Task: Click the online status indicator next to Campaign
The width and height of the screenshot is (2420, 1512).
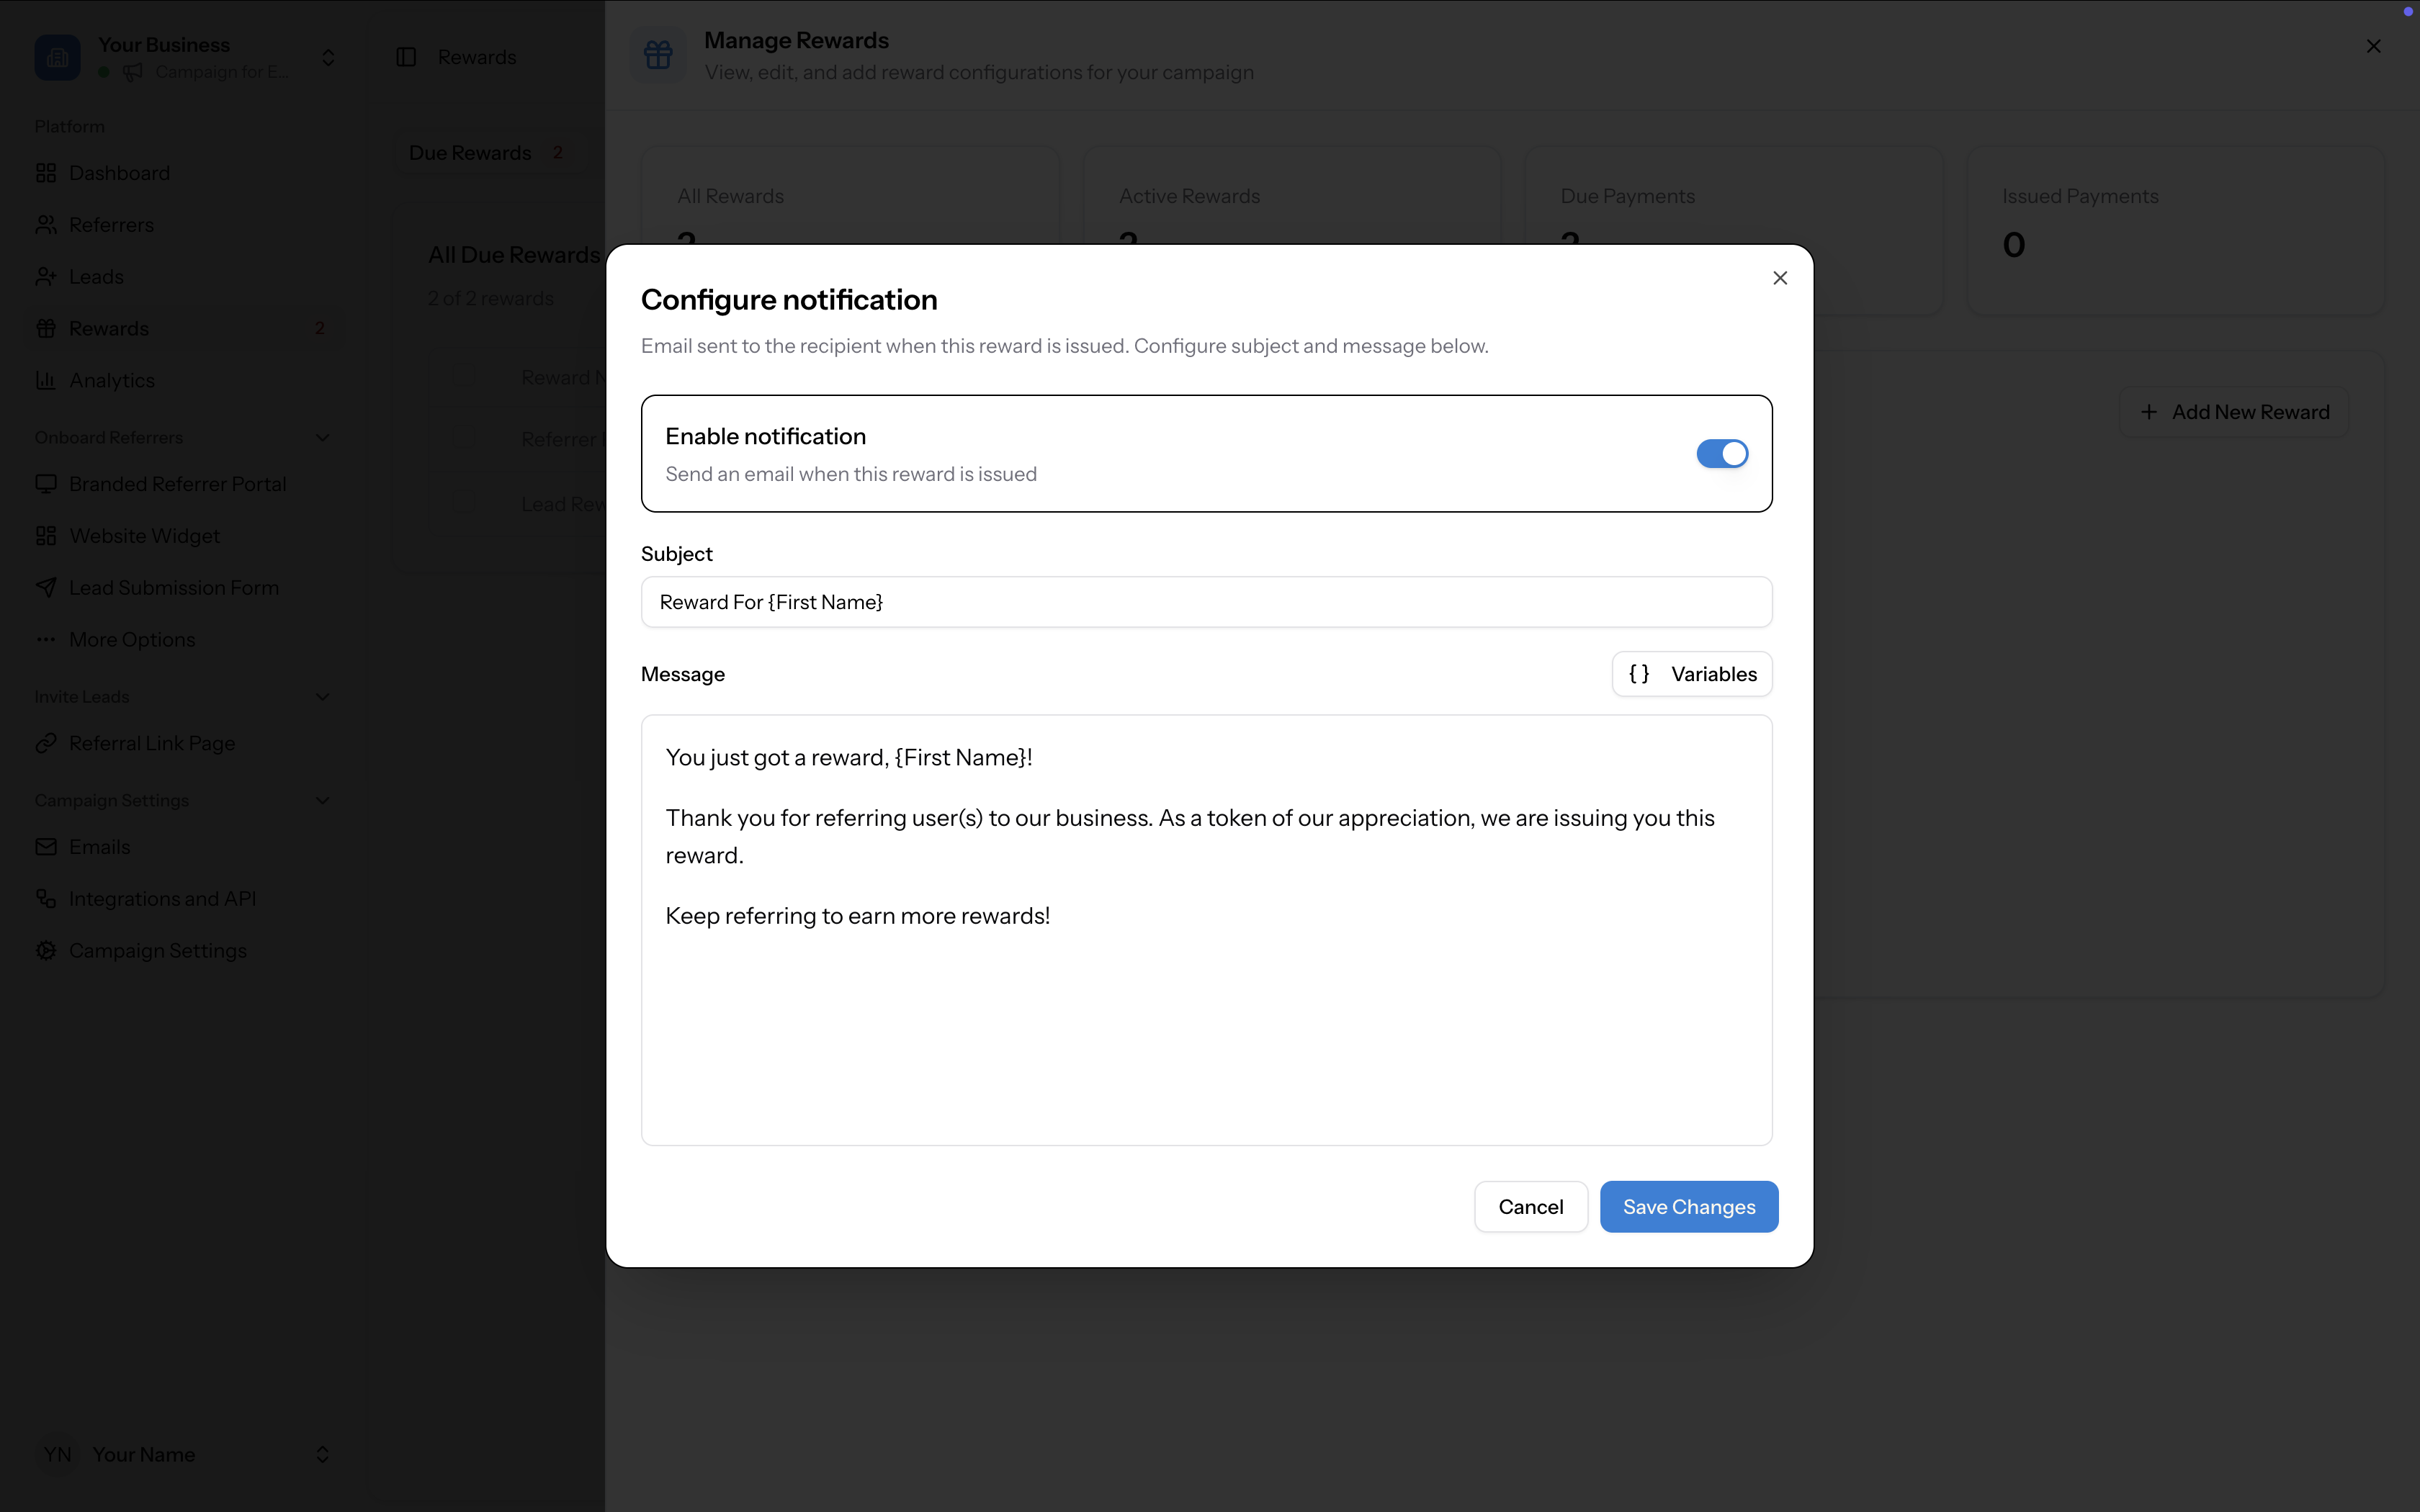Action: tap(104, 71)
